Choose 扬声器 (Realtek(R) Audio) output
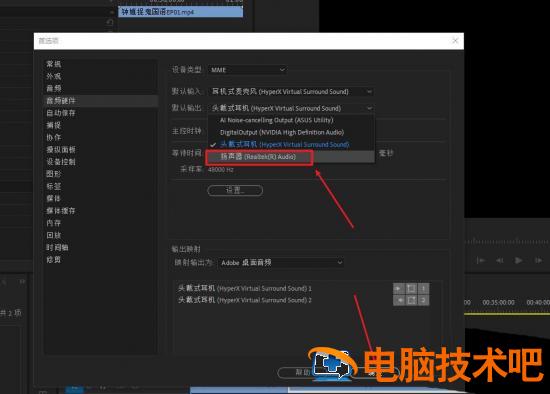 click(x=291, y=156)
